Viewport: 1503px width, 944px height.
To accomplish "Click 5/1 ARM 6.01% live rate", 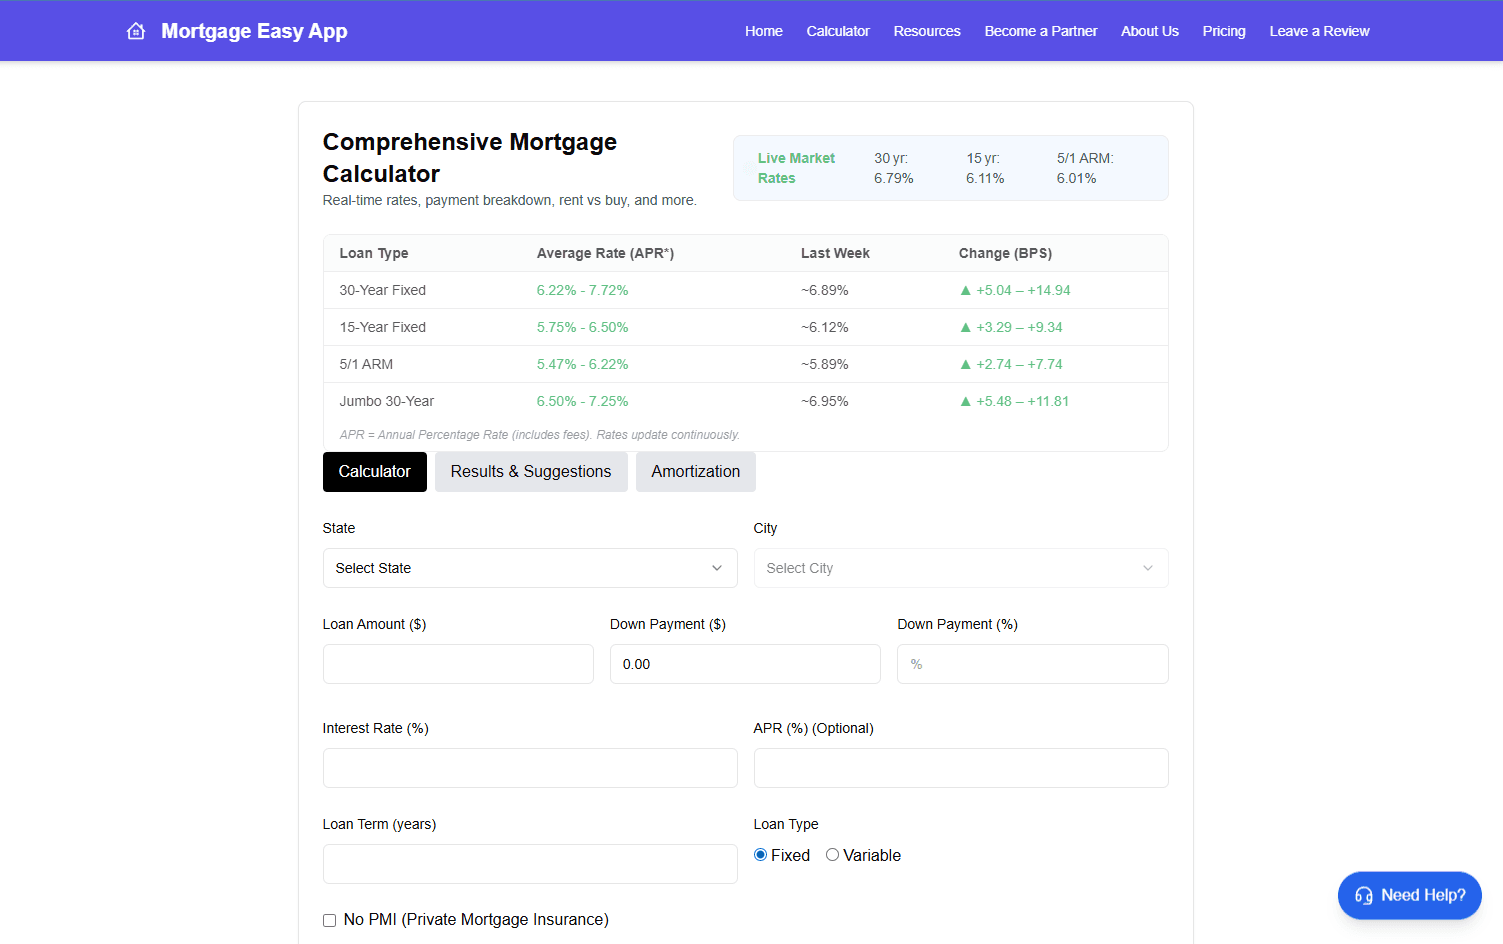I will (x=1085, y=168).
